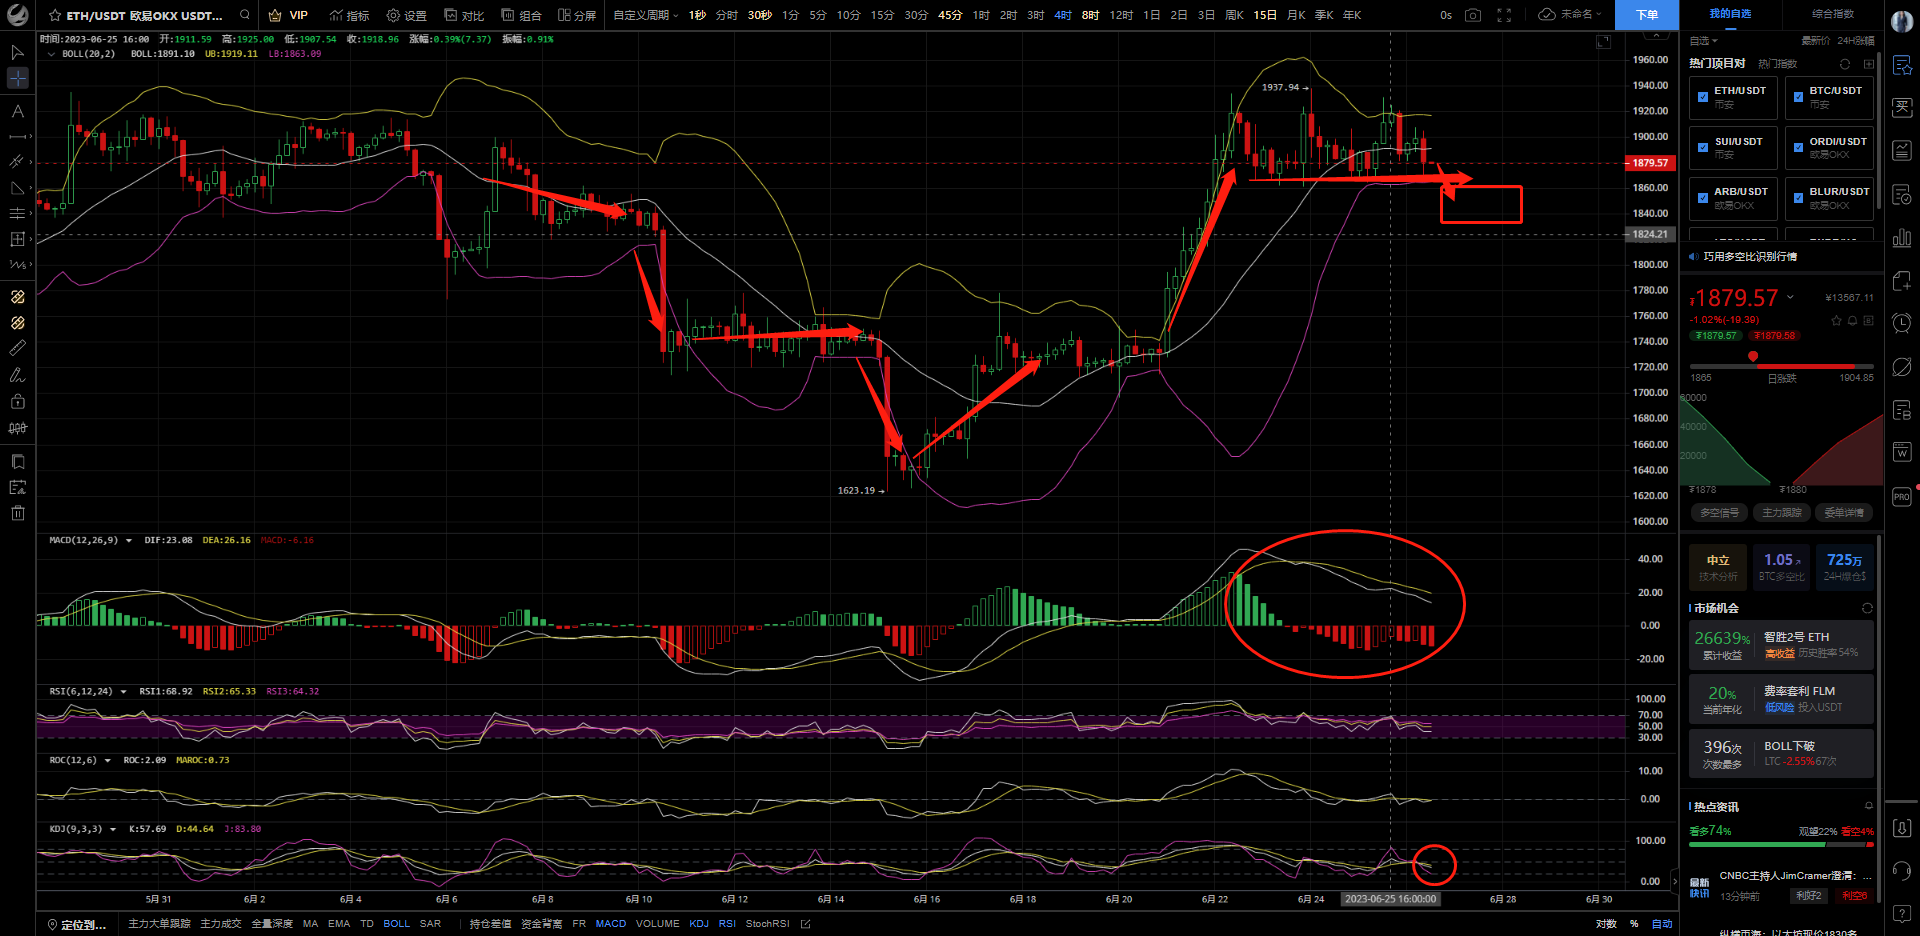1920x936 pixels.
Task: Switch to the 综合指数 tab
Action: 1833,14
